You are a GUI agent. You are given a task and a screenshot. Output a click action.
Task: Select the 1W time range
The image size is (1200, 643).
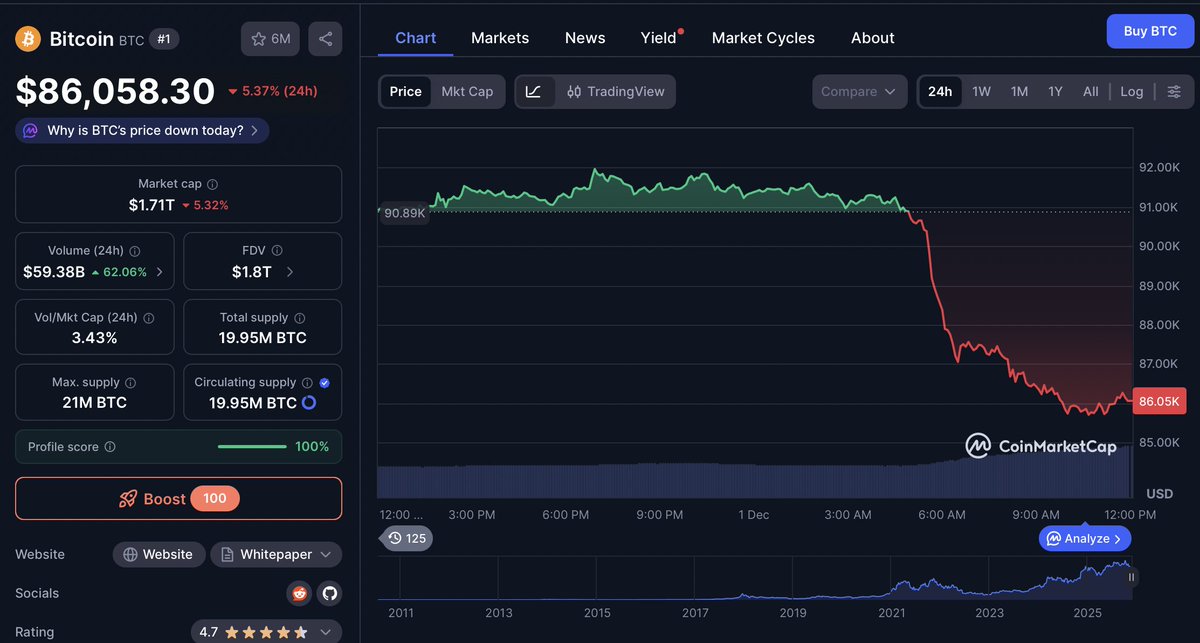pos(982,91)
